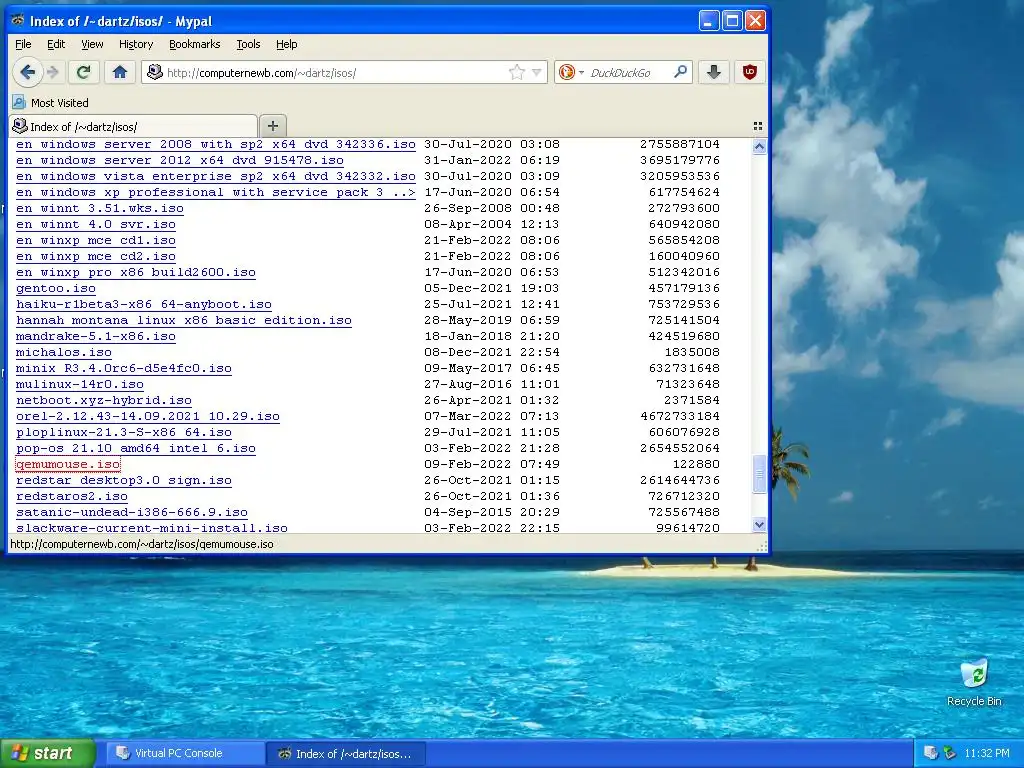Open windows server 2008 sp2 x64 iso link
Screen dimensions: 1024x768
[216, 144]
